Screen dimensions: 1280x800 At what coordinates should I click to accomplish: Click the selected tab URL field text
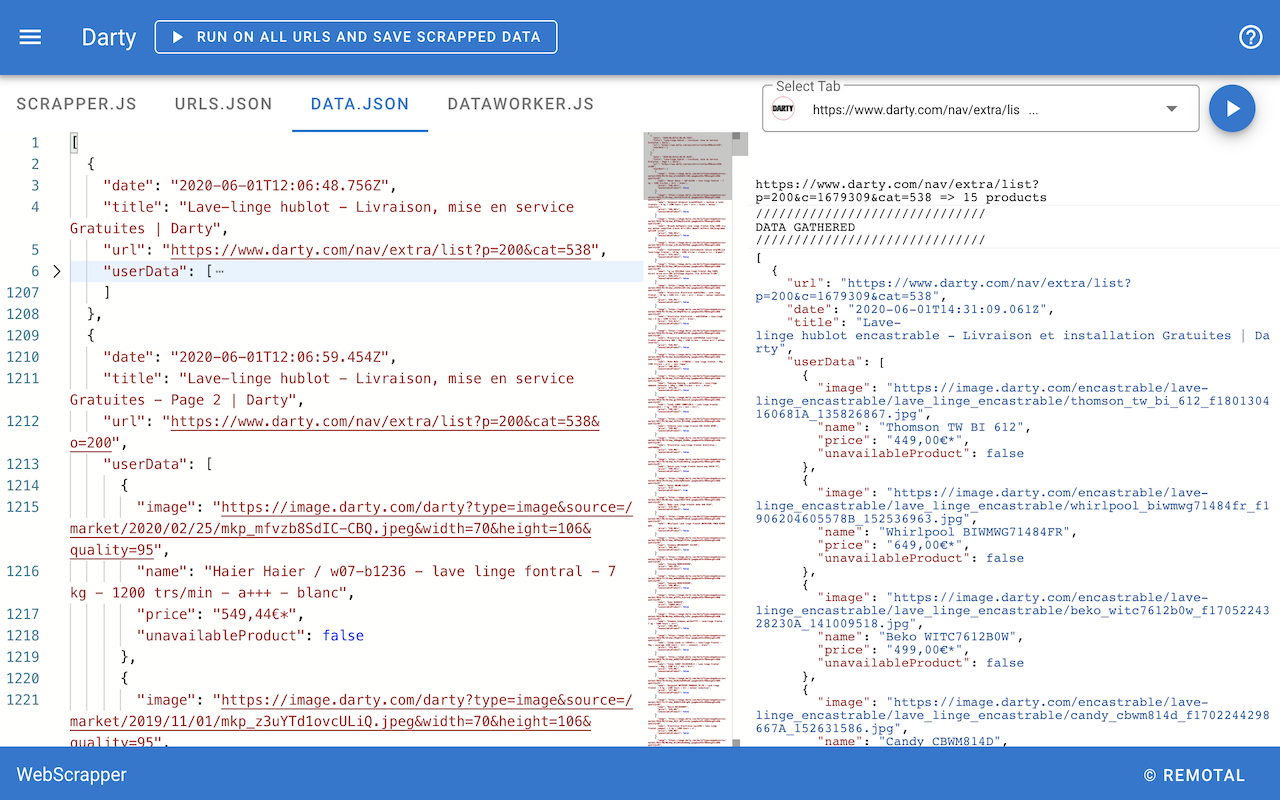pyautogui.click(x=925, y=110)
